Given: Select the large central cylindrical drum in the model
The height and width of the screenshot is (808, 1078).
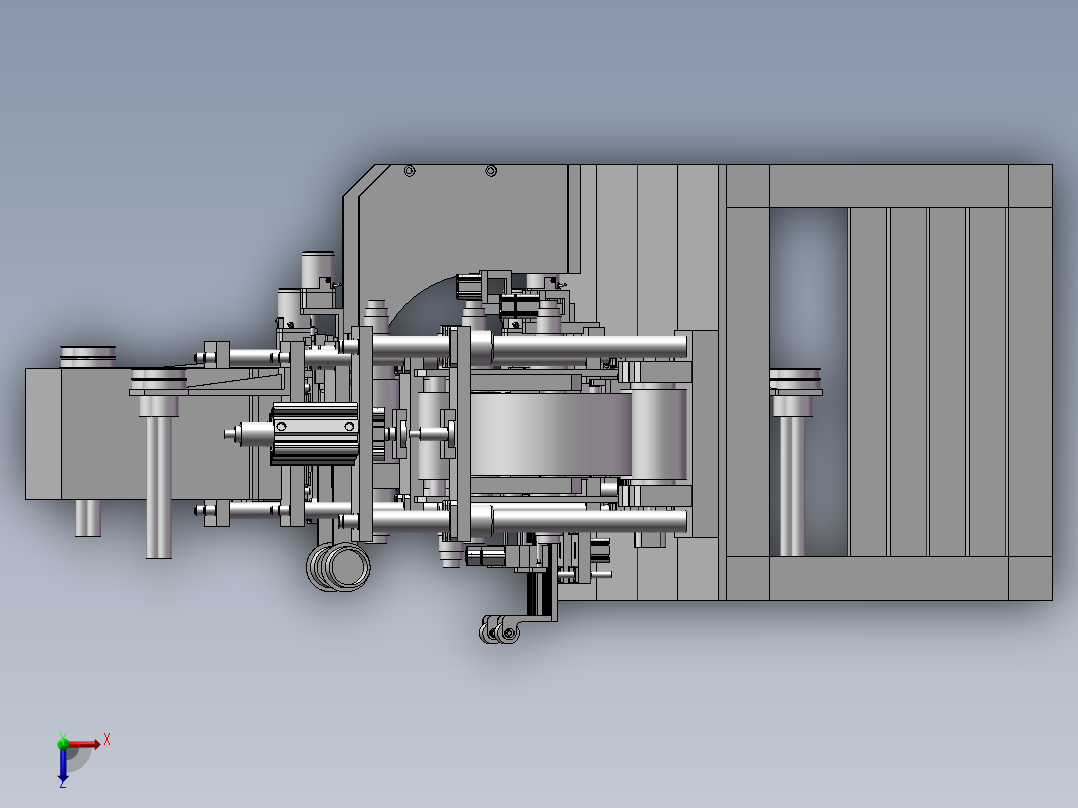Looking at the screenshot, I should coord(551,435).
